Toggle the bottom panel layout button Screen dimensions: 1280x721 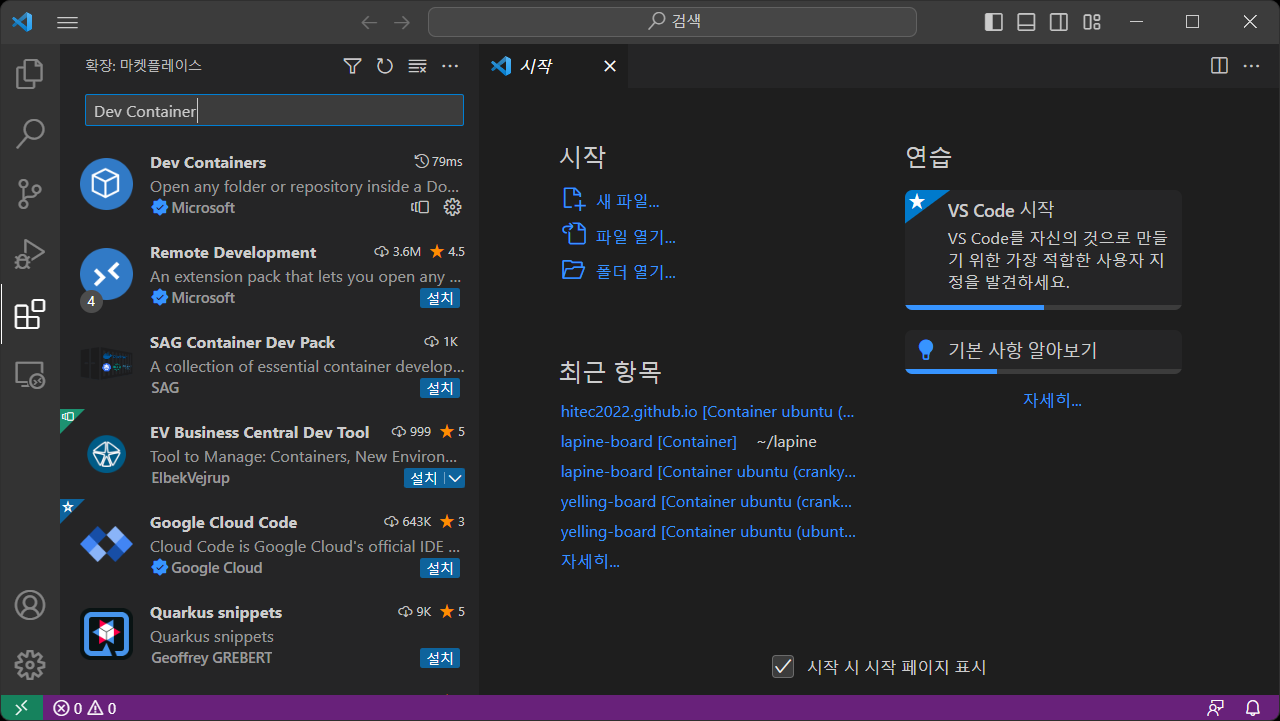coord(1026,22)
